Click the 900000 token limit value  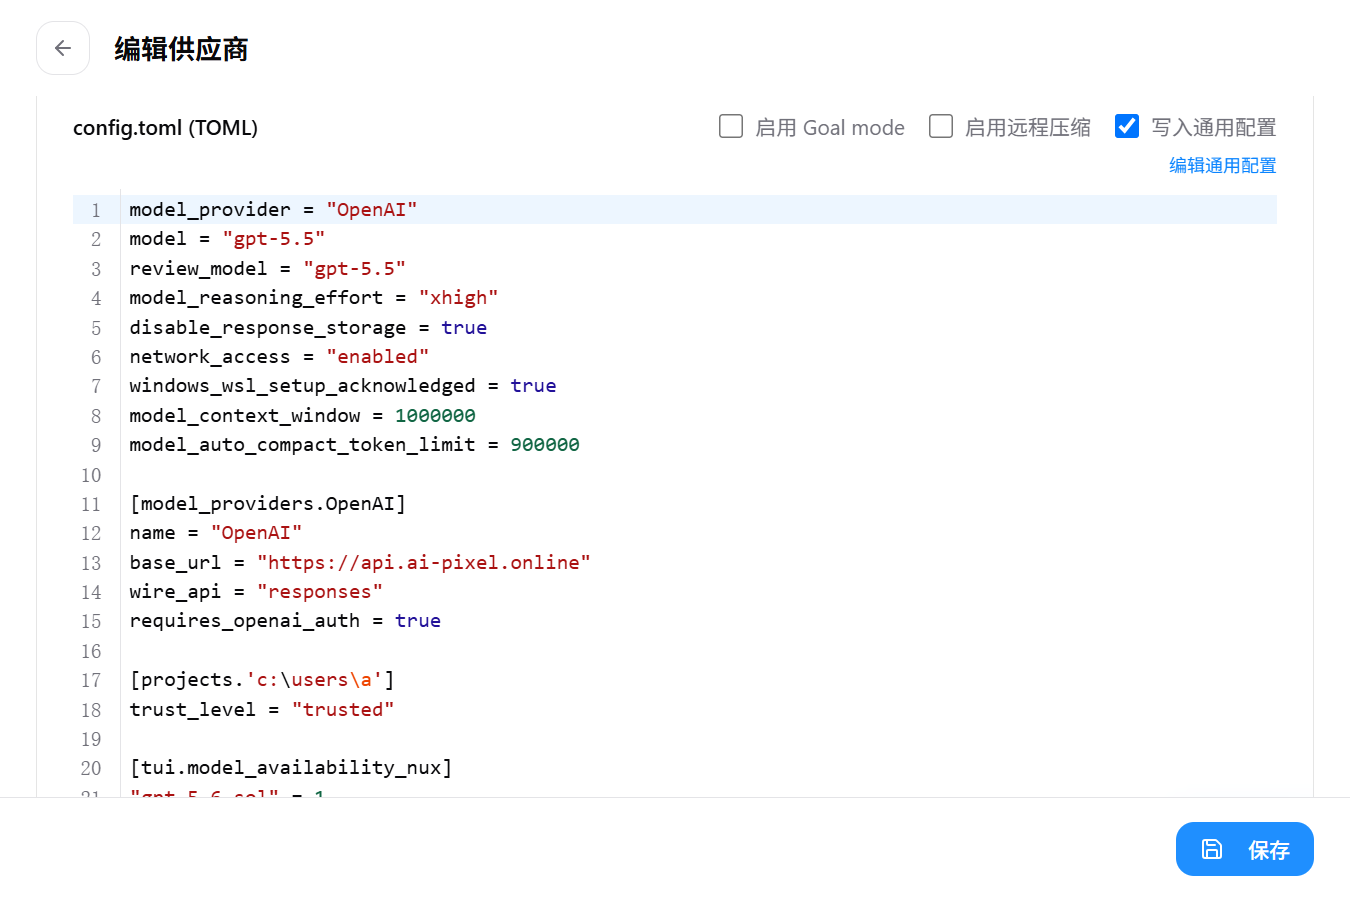(545, 445)
